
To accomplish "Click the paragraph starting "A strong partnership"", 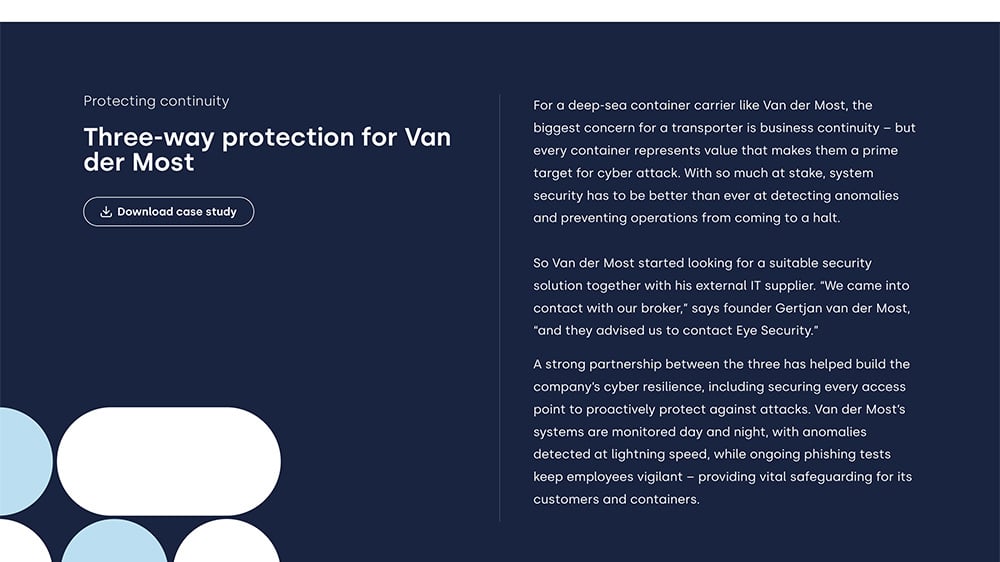I will 724,432.
